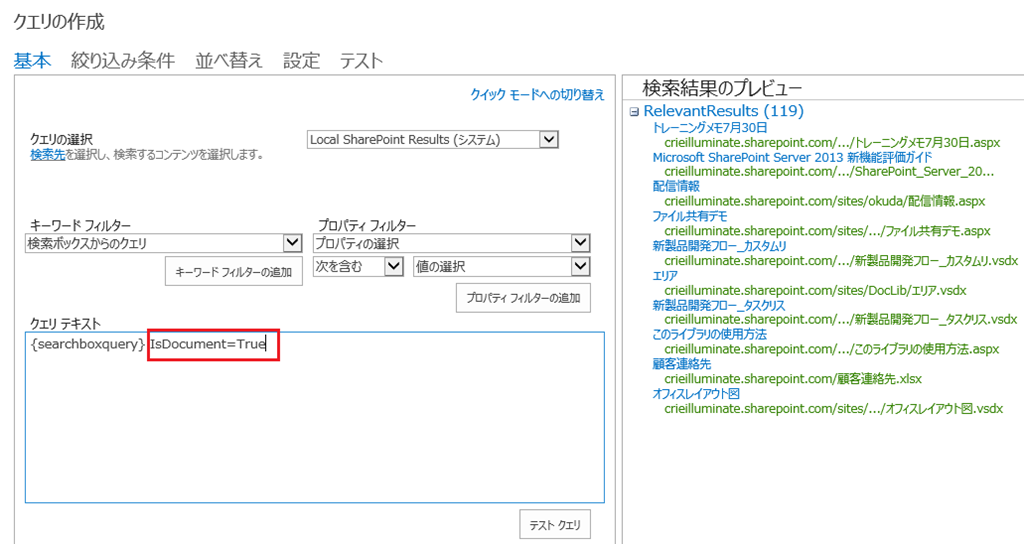Open the エリア result title

point(665,276)
